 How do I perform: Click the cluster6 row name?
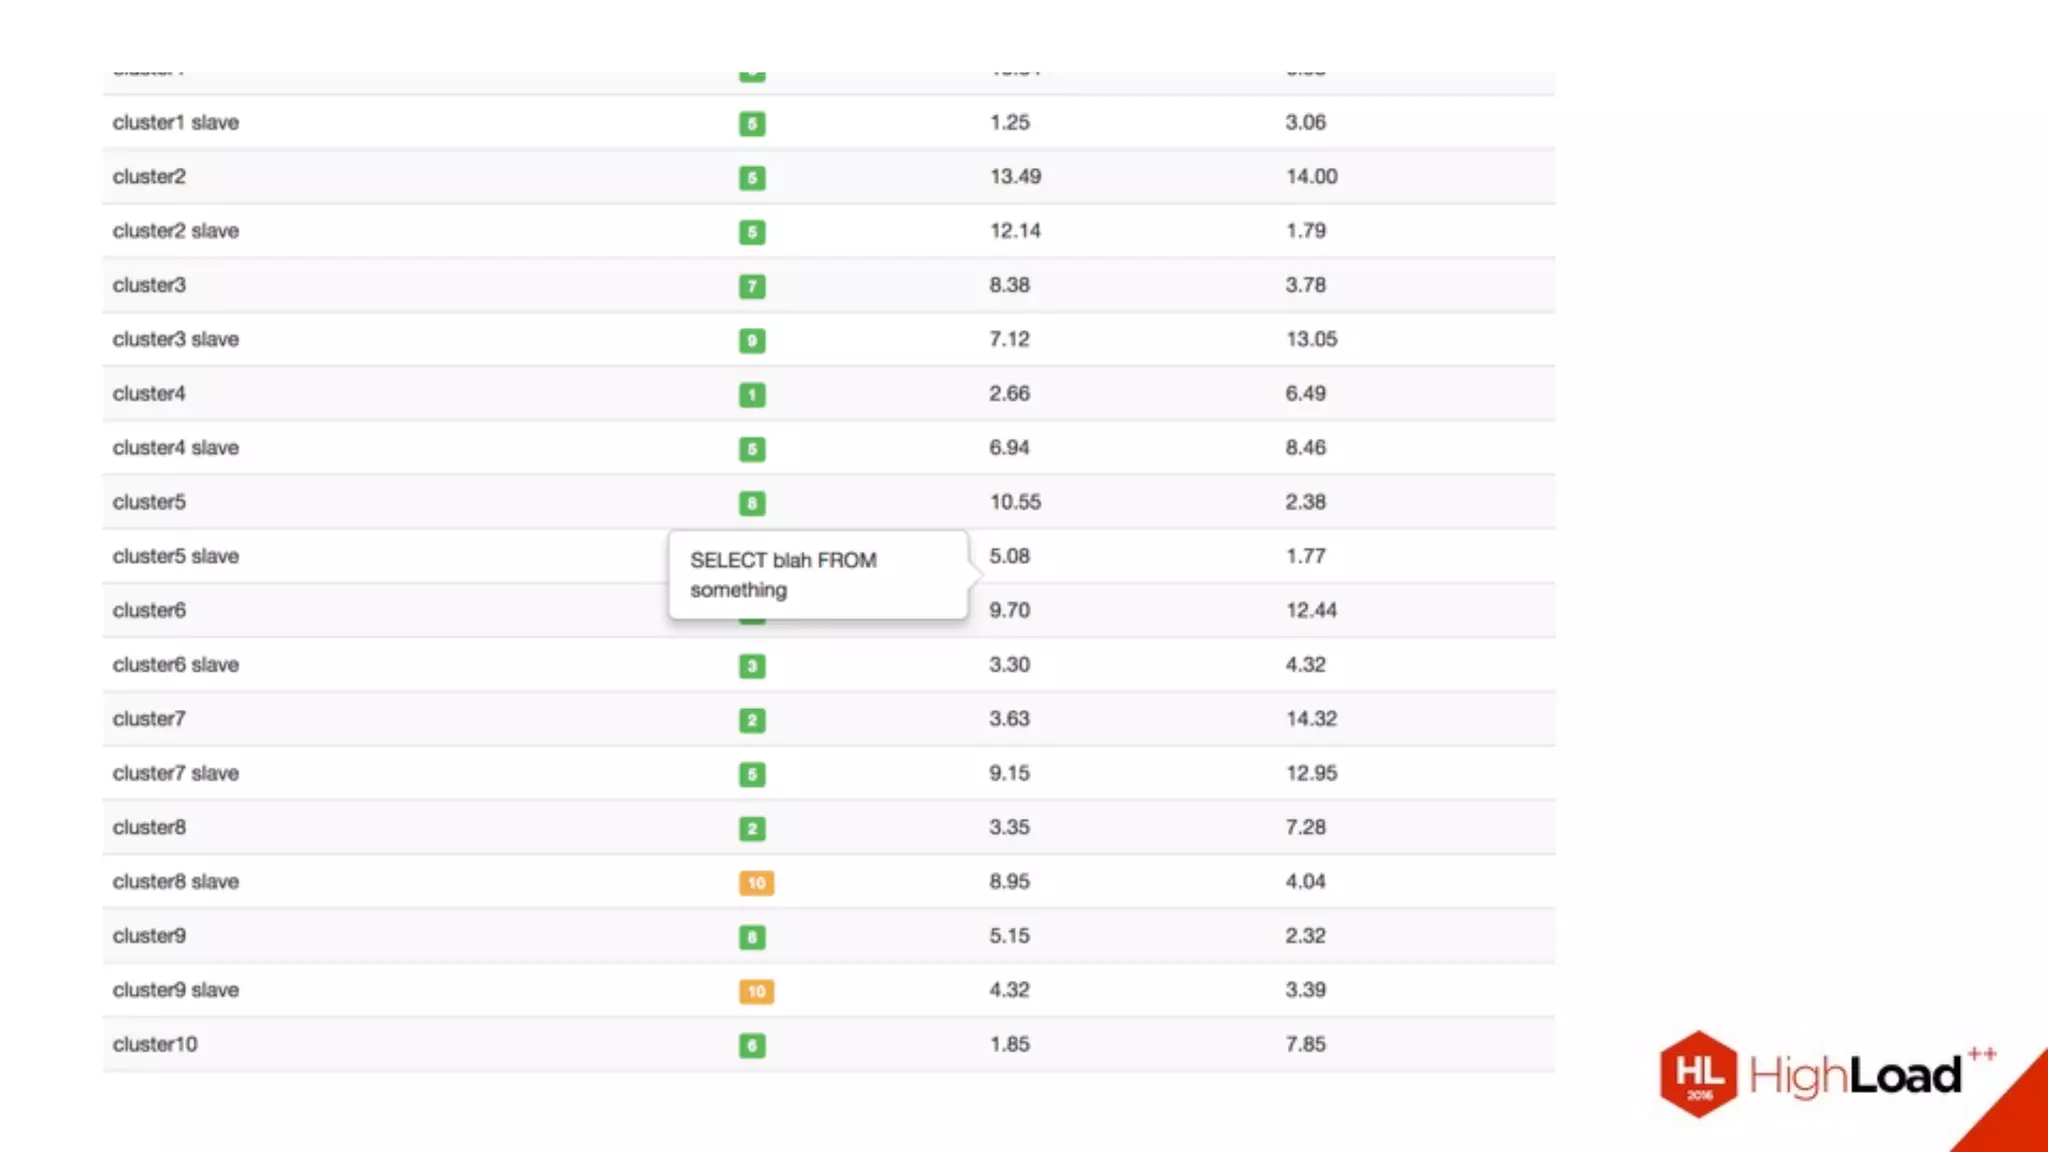coord(149,610)
